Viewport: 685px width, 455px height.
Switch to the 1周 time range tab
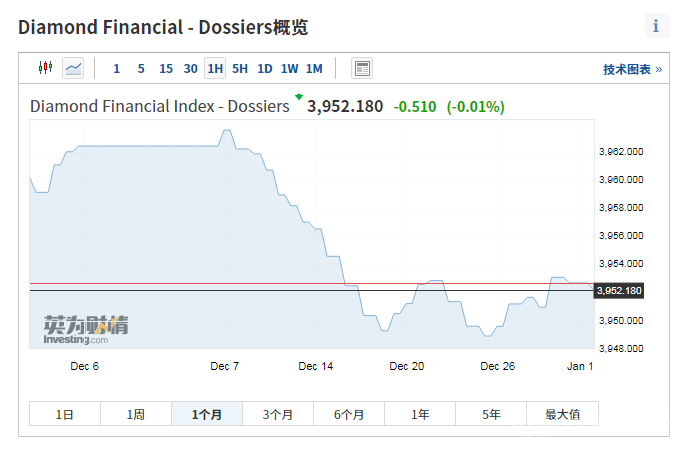point(136,414)
